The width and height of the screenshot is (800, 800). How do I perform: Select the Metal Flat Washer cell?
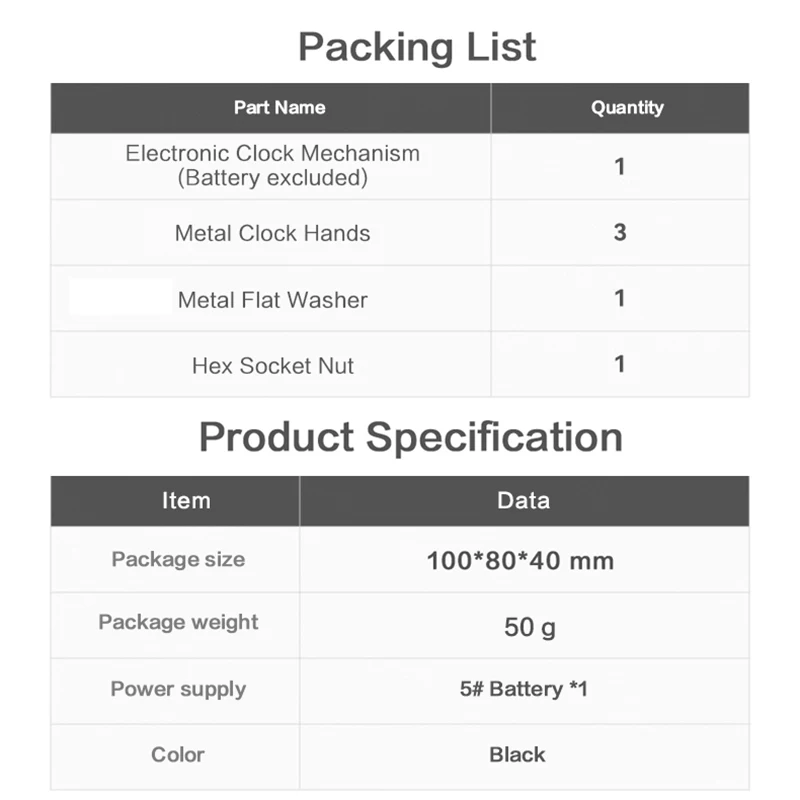click(272, 300)
